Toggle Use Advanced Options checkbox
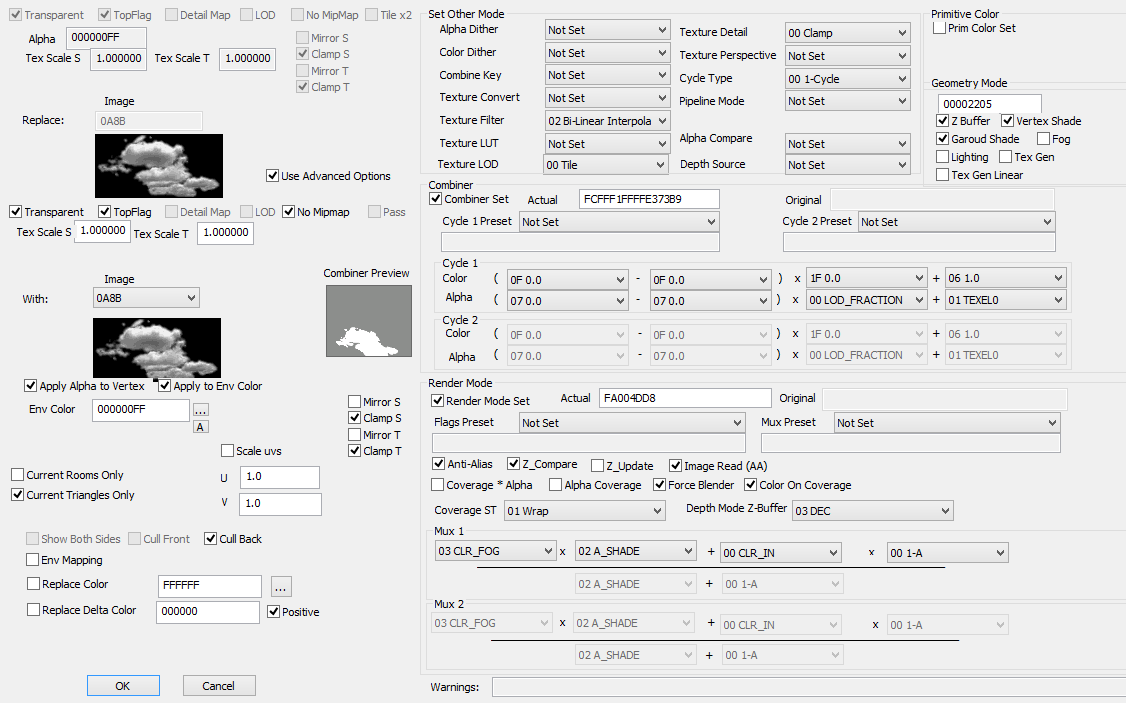The width and height of the screenshot is (1126, 703). (272, 175)
